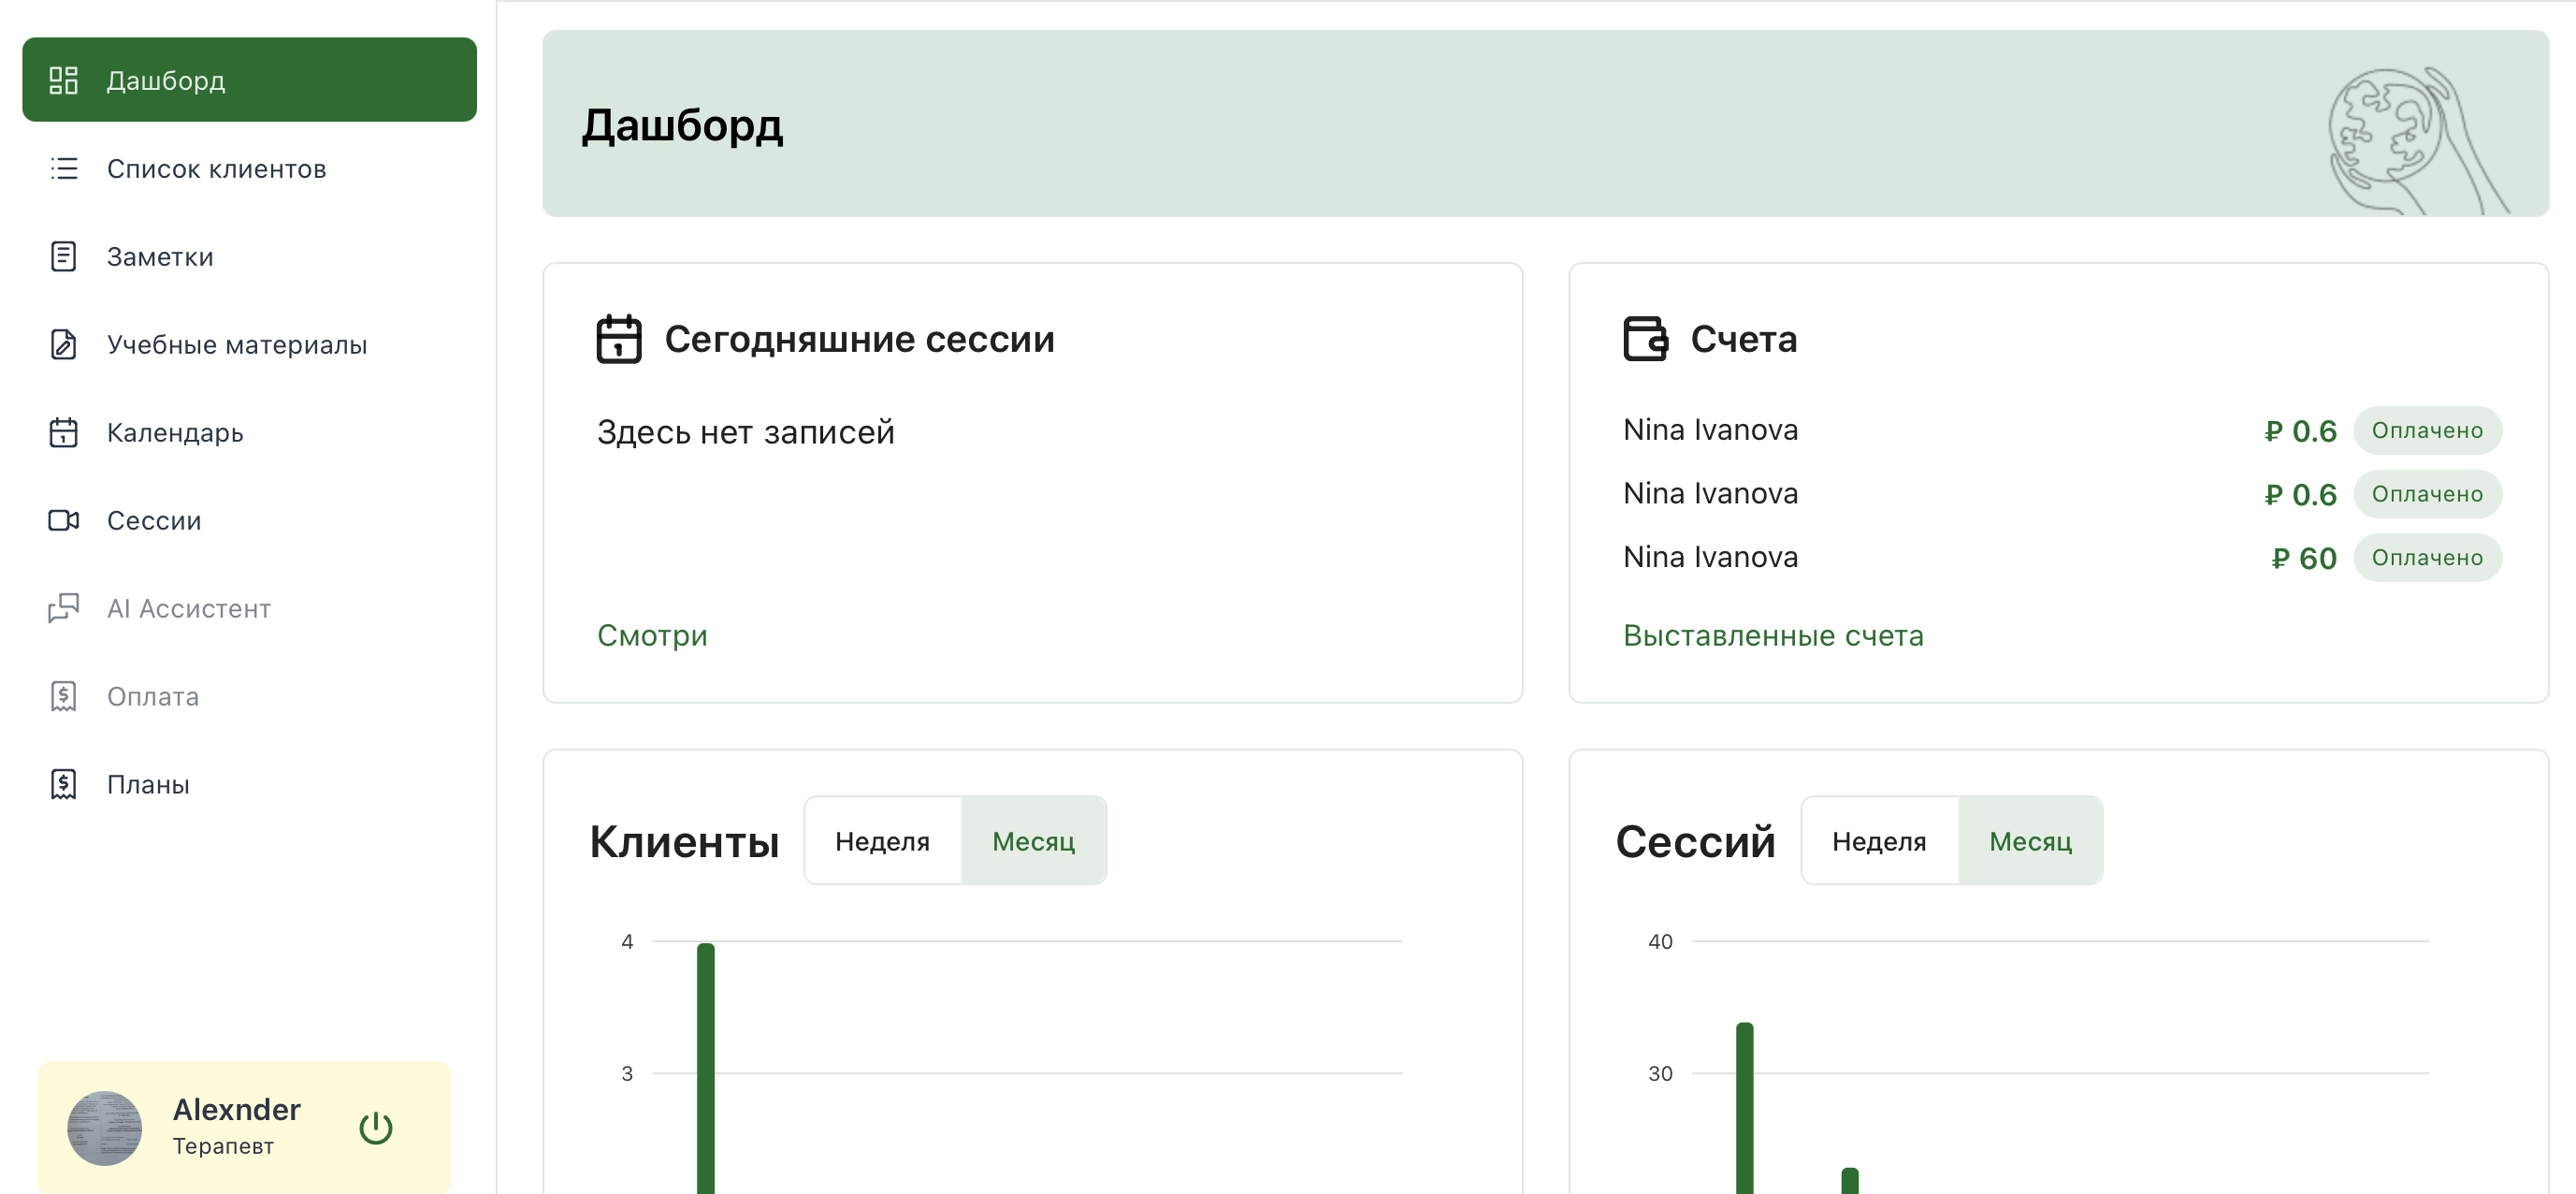Click the list icon beside Список клиентов
This screenshot has height=1194, width=2576.
64,168
